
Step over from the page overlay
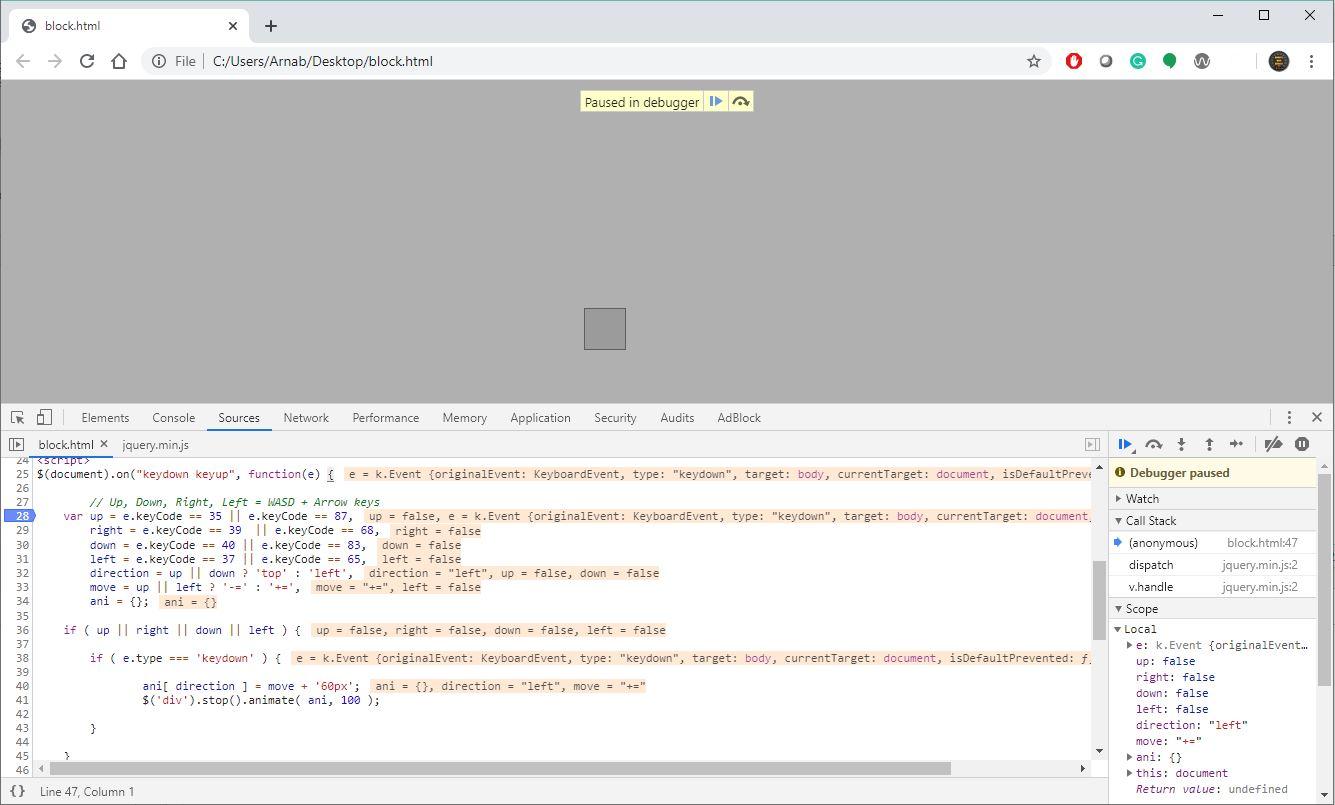coord(741,101)
